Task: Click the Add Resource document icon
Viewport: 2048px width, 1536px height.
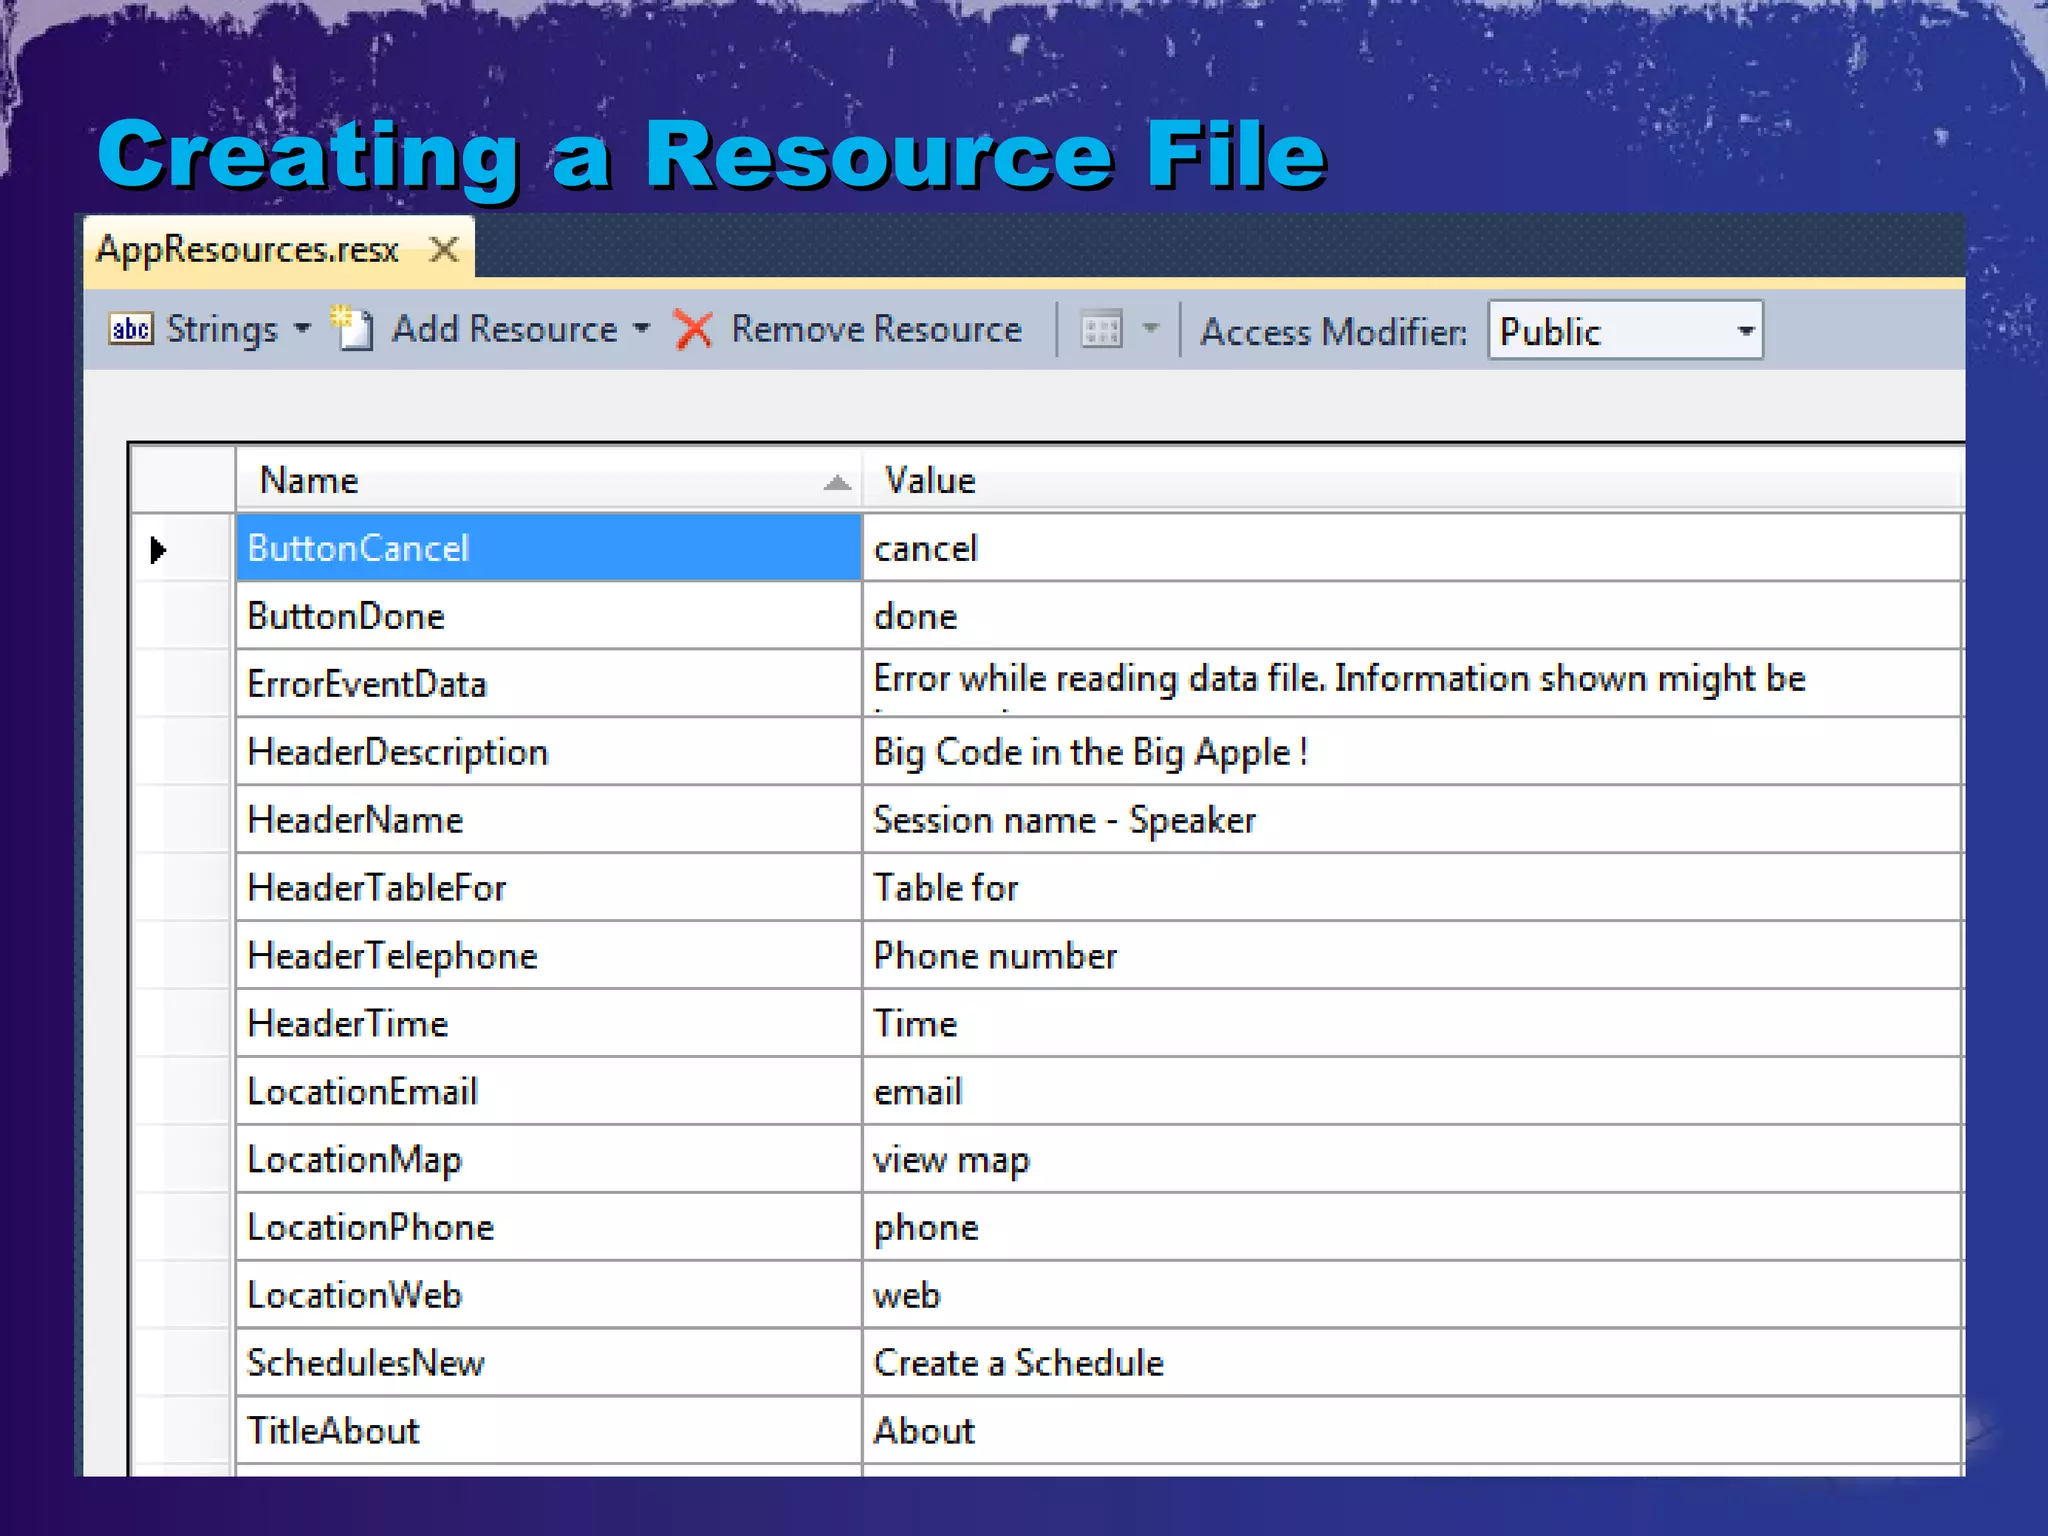Action: pyautogui.click(x=352, y=328)
